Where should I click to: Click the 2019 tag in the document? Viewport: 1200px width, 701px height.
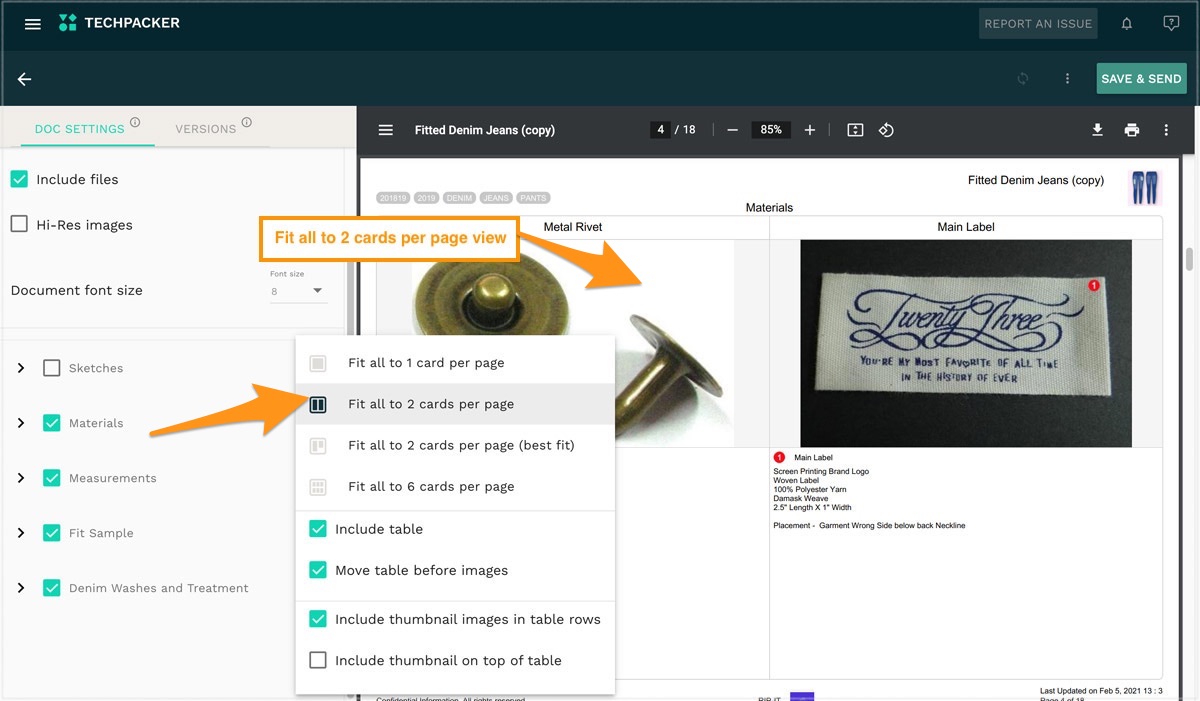click(x=427, y=198)
